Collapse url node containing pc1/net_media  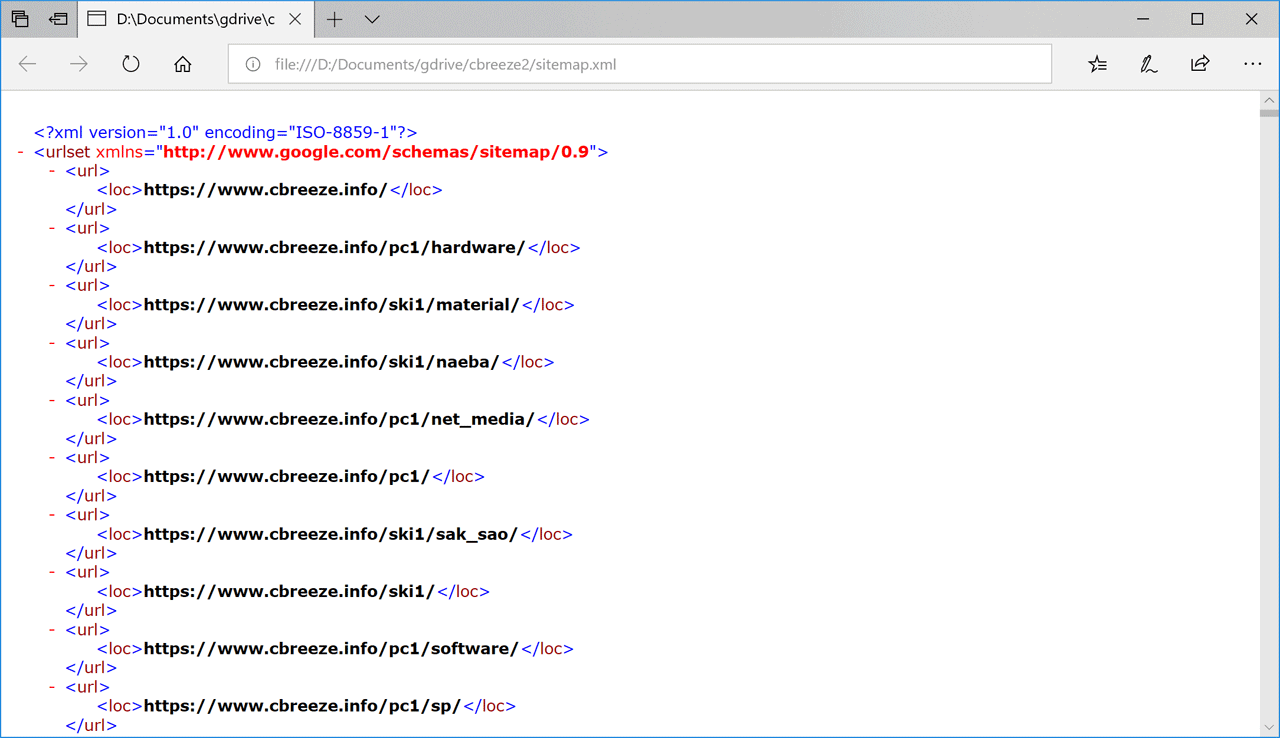[x=52, y=400]
